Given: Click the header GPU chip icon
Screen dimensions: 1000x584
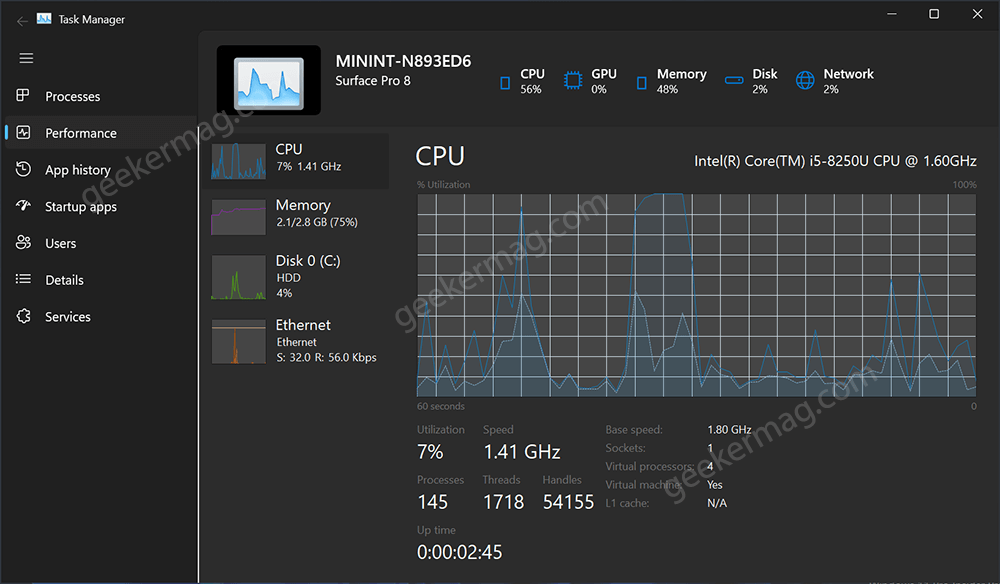Looking at the screenshot, I should [573, 80].
